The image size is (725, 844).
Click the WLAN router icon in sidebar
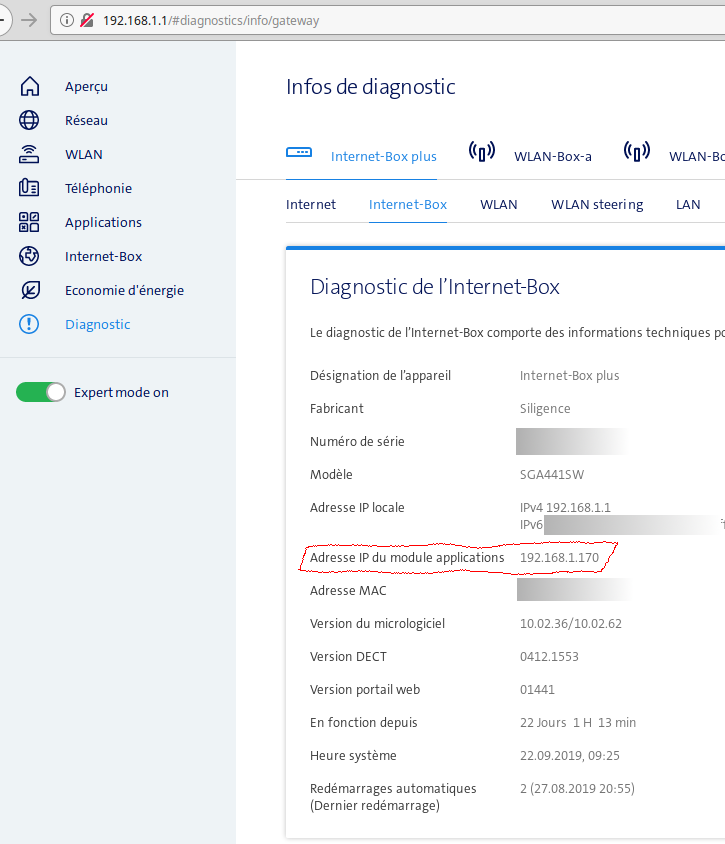click(x=30, y=155)
